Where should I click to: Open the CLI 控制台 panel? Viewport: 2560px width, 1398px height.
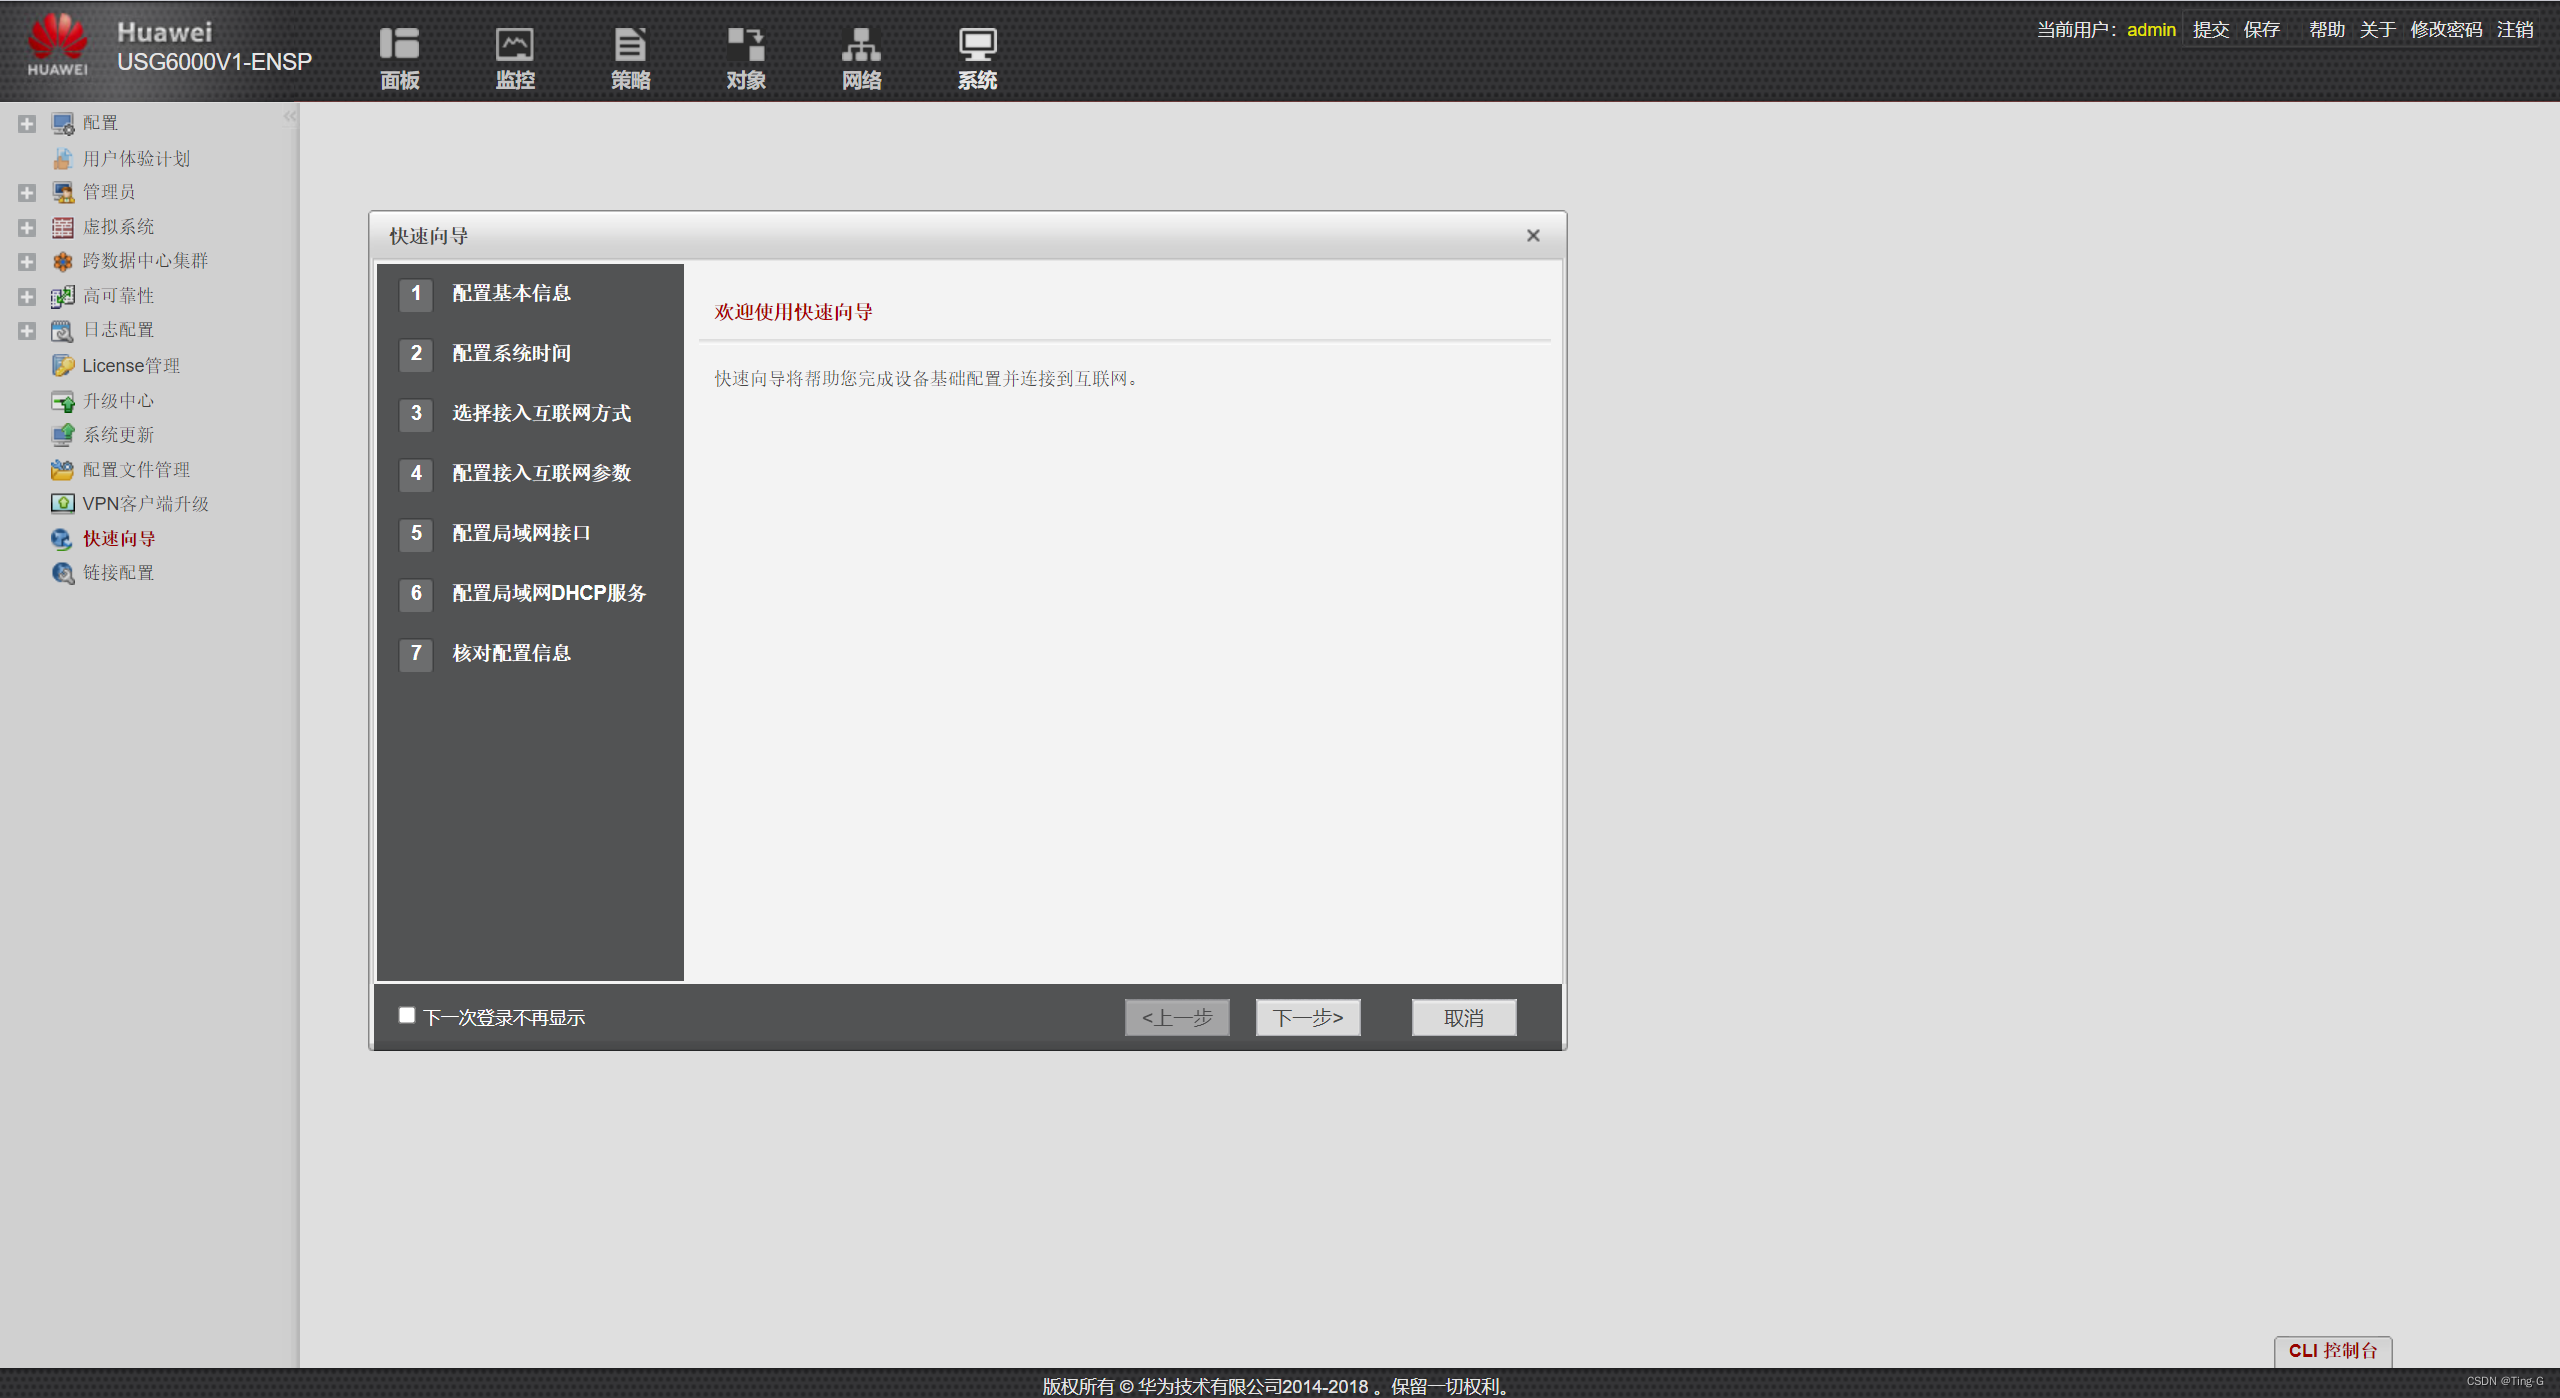point(2332,1351)
